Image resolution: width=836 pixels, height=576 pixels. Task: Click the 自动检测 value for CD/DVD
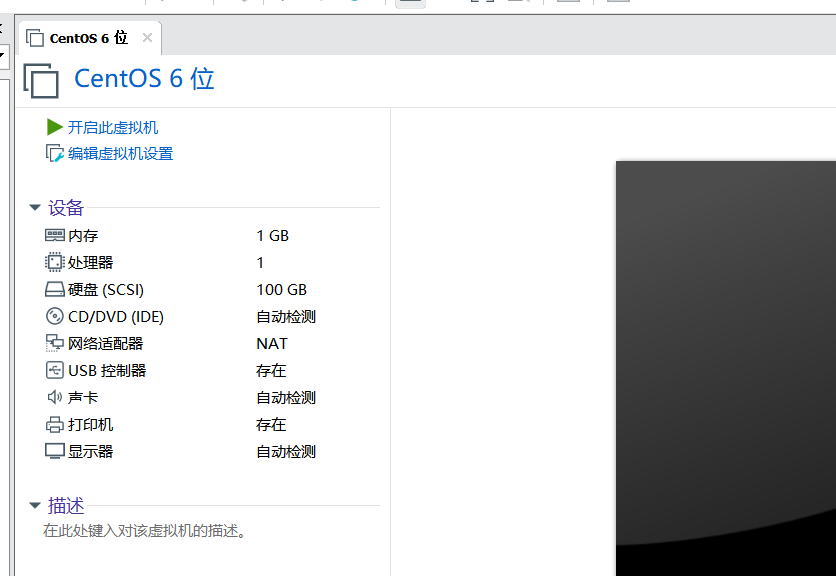(286, 317)
